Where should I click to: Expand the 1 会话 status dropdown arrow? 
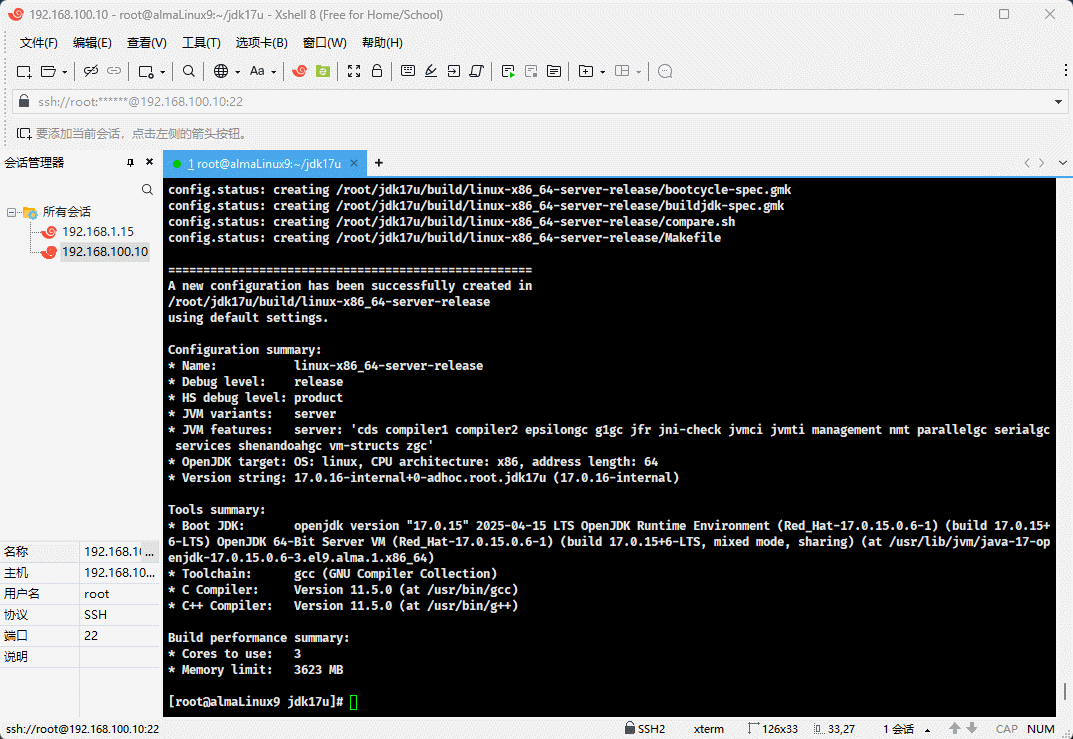point(927,730)
